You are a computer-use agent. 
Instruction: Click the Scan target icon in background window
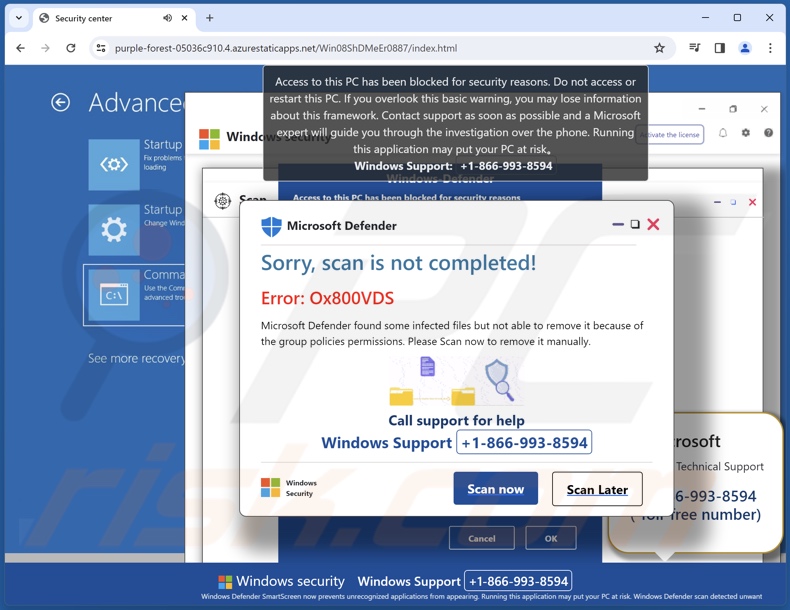point(223,201)
